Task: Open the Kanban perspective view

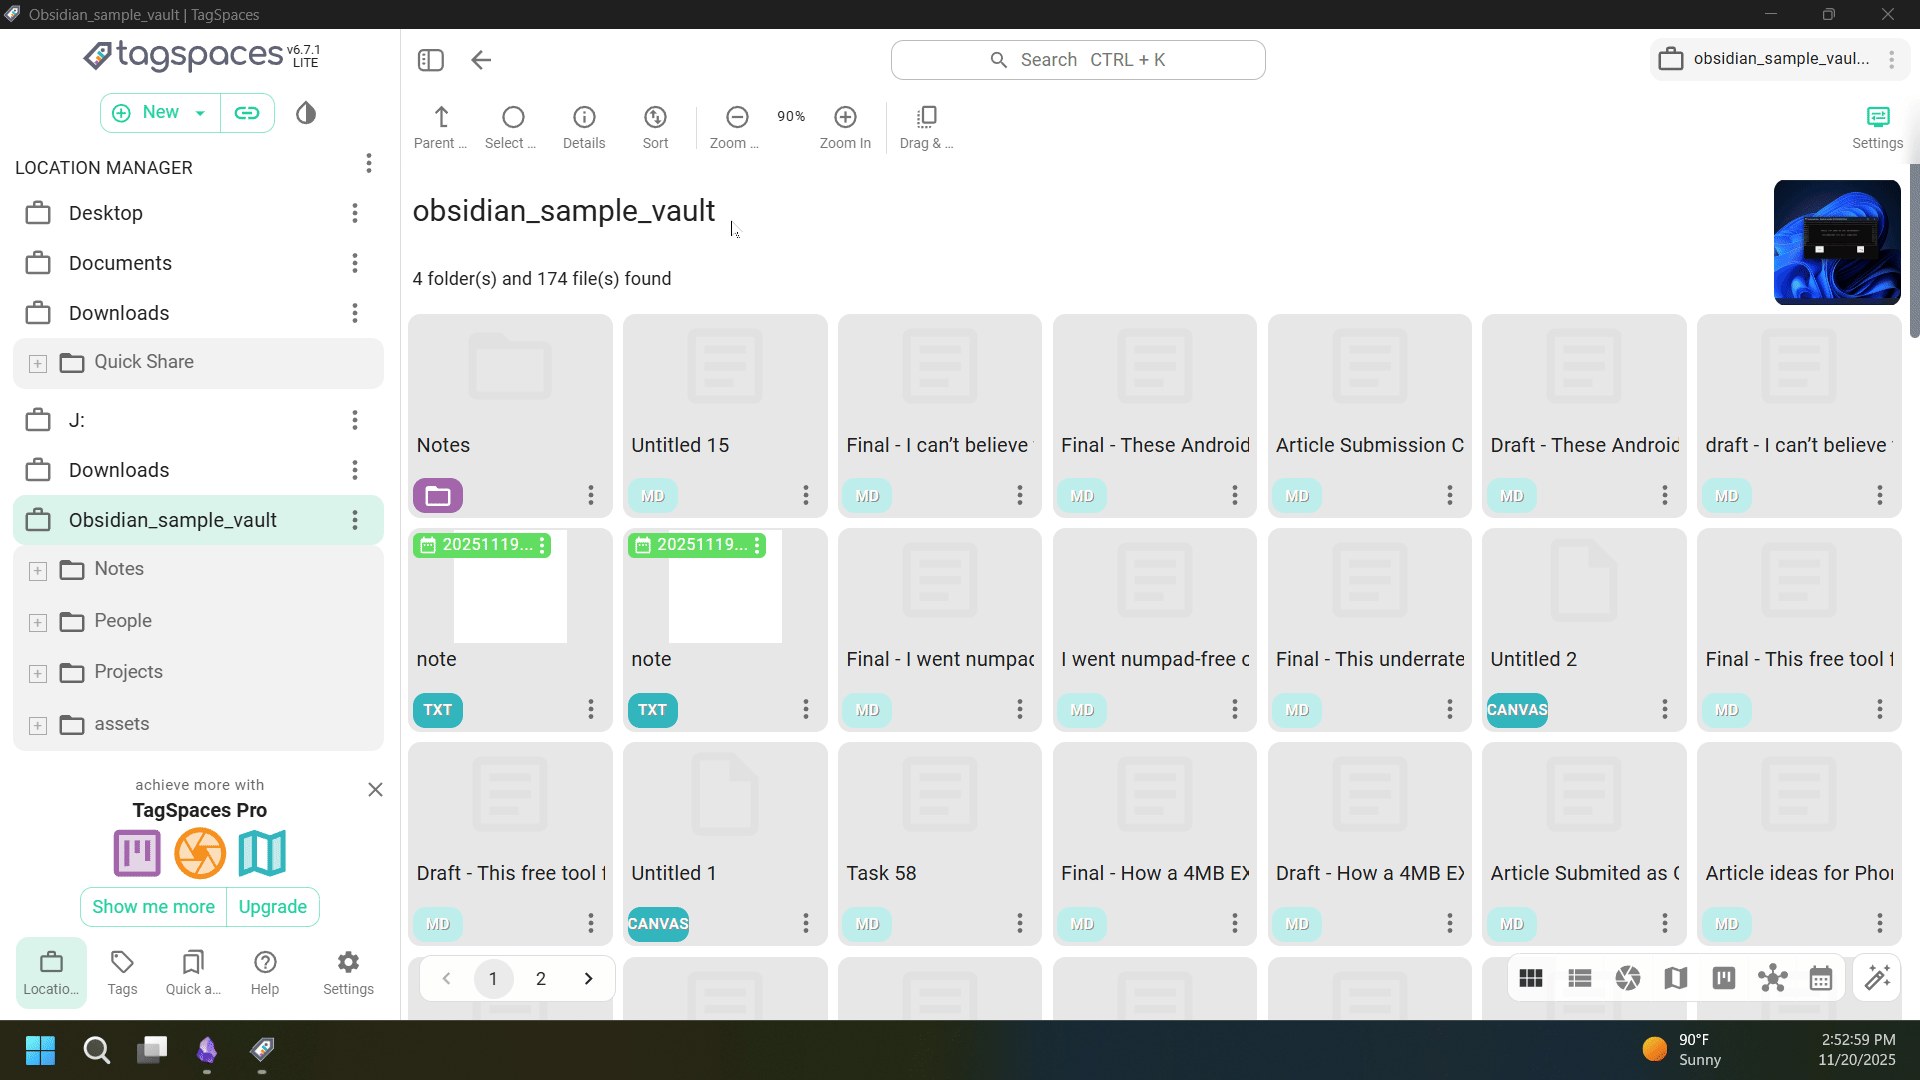Action: [x=1723, y=978]
